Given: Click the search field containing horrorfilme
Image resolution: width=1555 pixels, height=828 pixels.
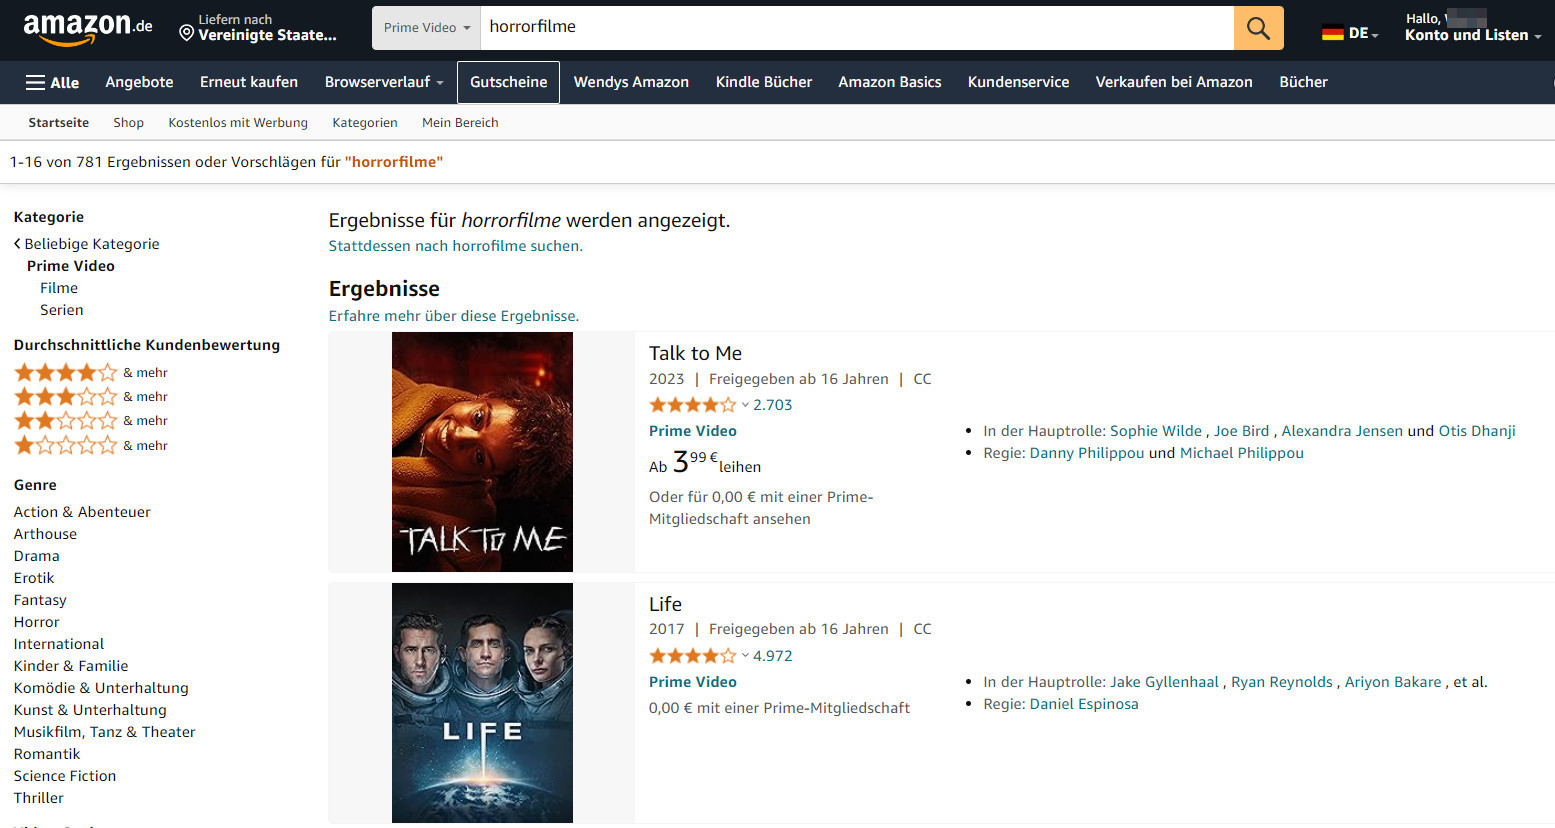Looking at the screenshot, I should click(x=857, y=28).
